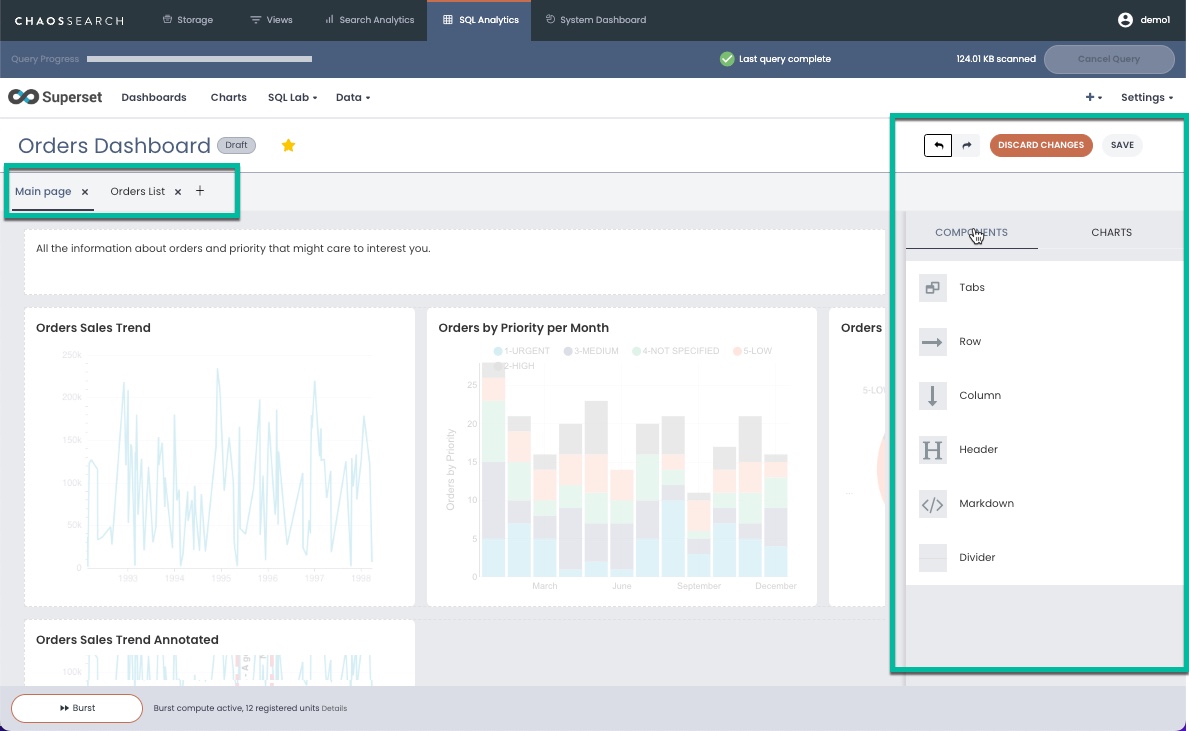Save the dashboard
This screenshot has height=731, width=1189.
(x=1122, y=145)
